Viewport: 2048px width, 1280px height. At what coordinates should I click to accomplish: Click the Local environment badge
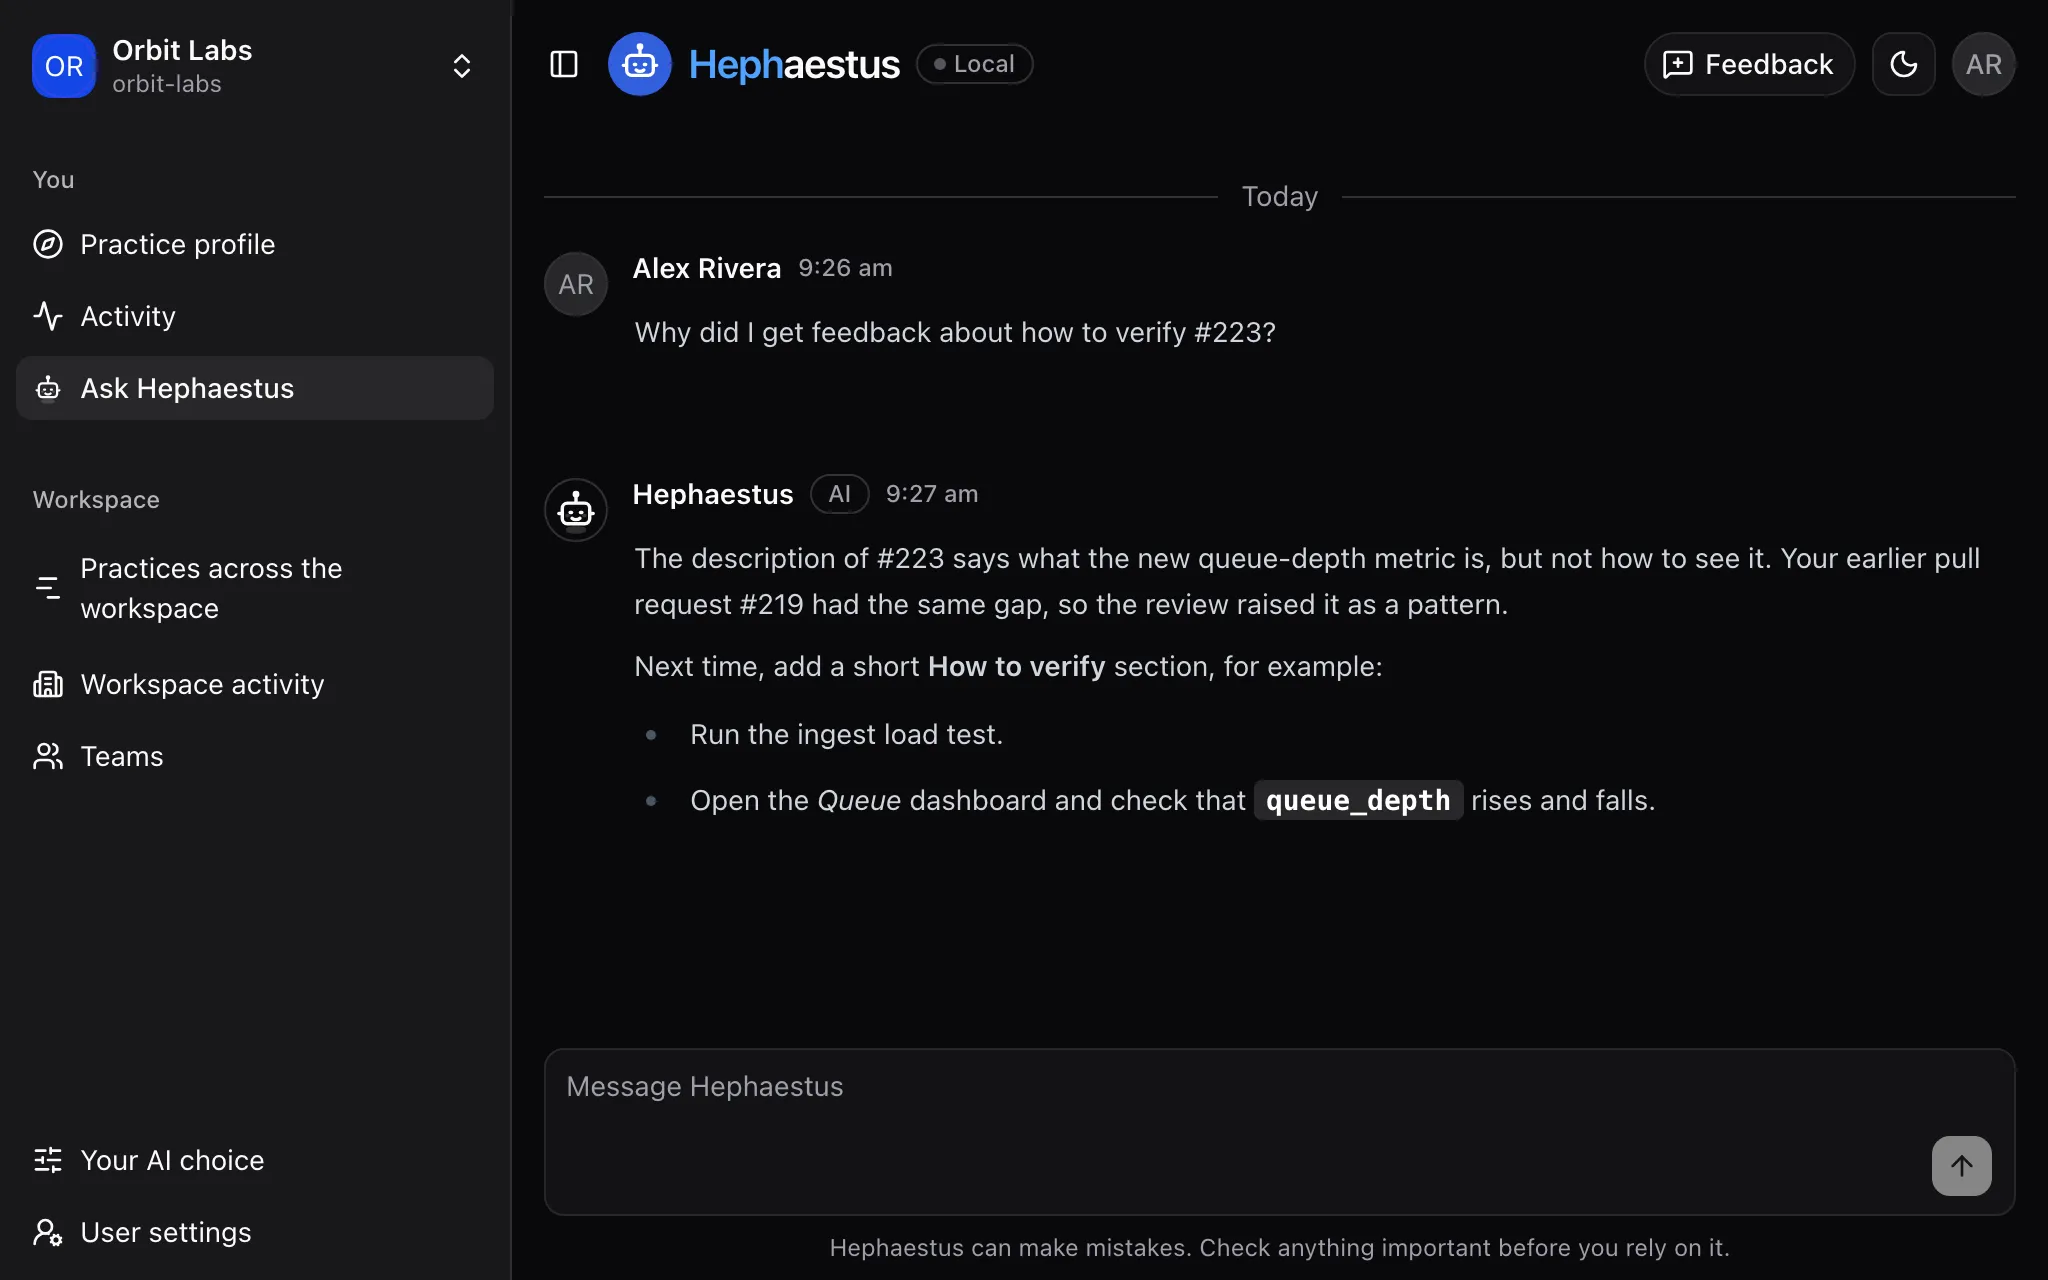(975, 64)
